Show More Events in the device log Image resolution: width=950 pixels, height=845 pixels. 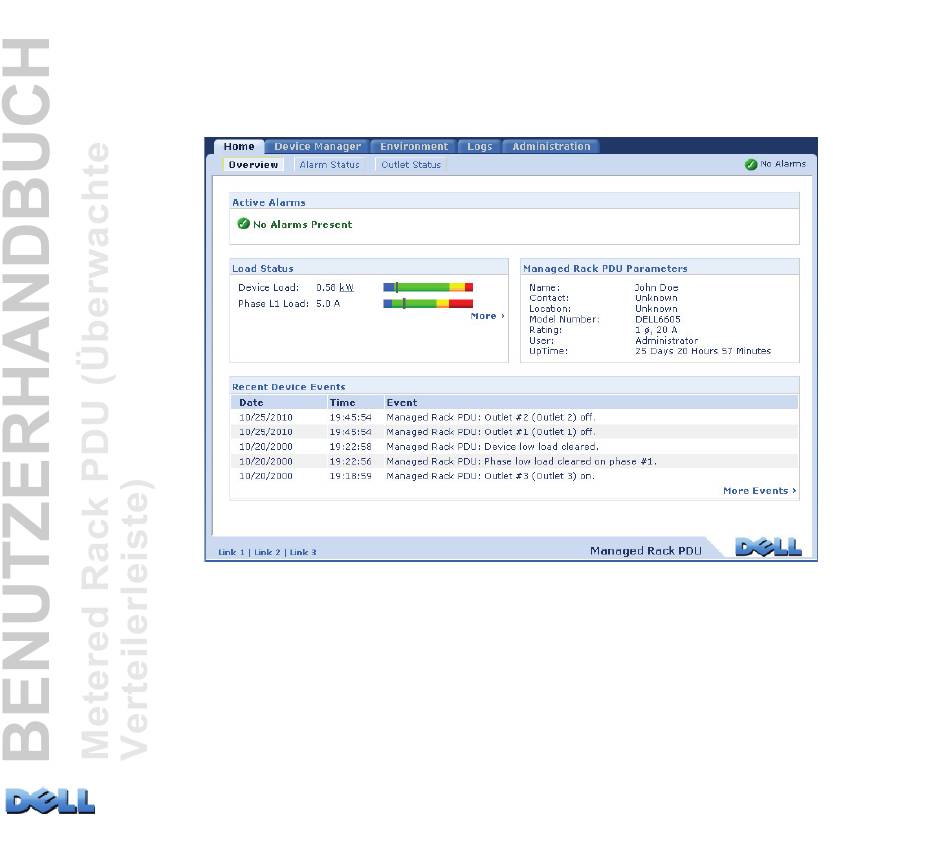coord(759,491)
